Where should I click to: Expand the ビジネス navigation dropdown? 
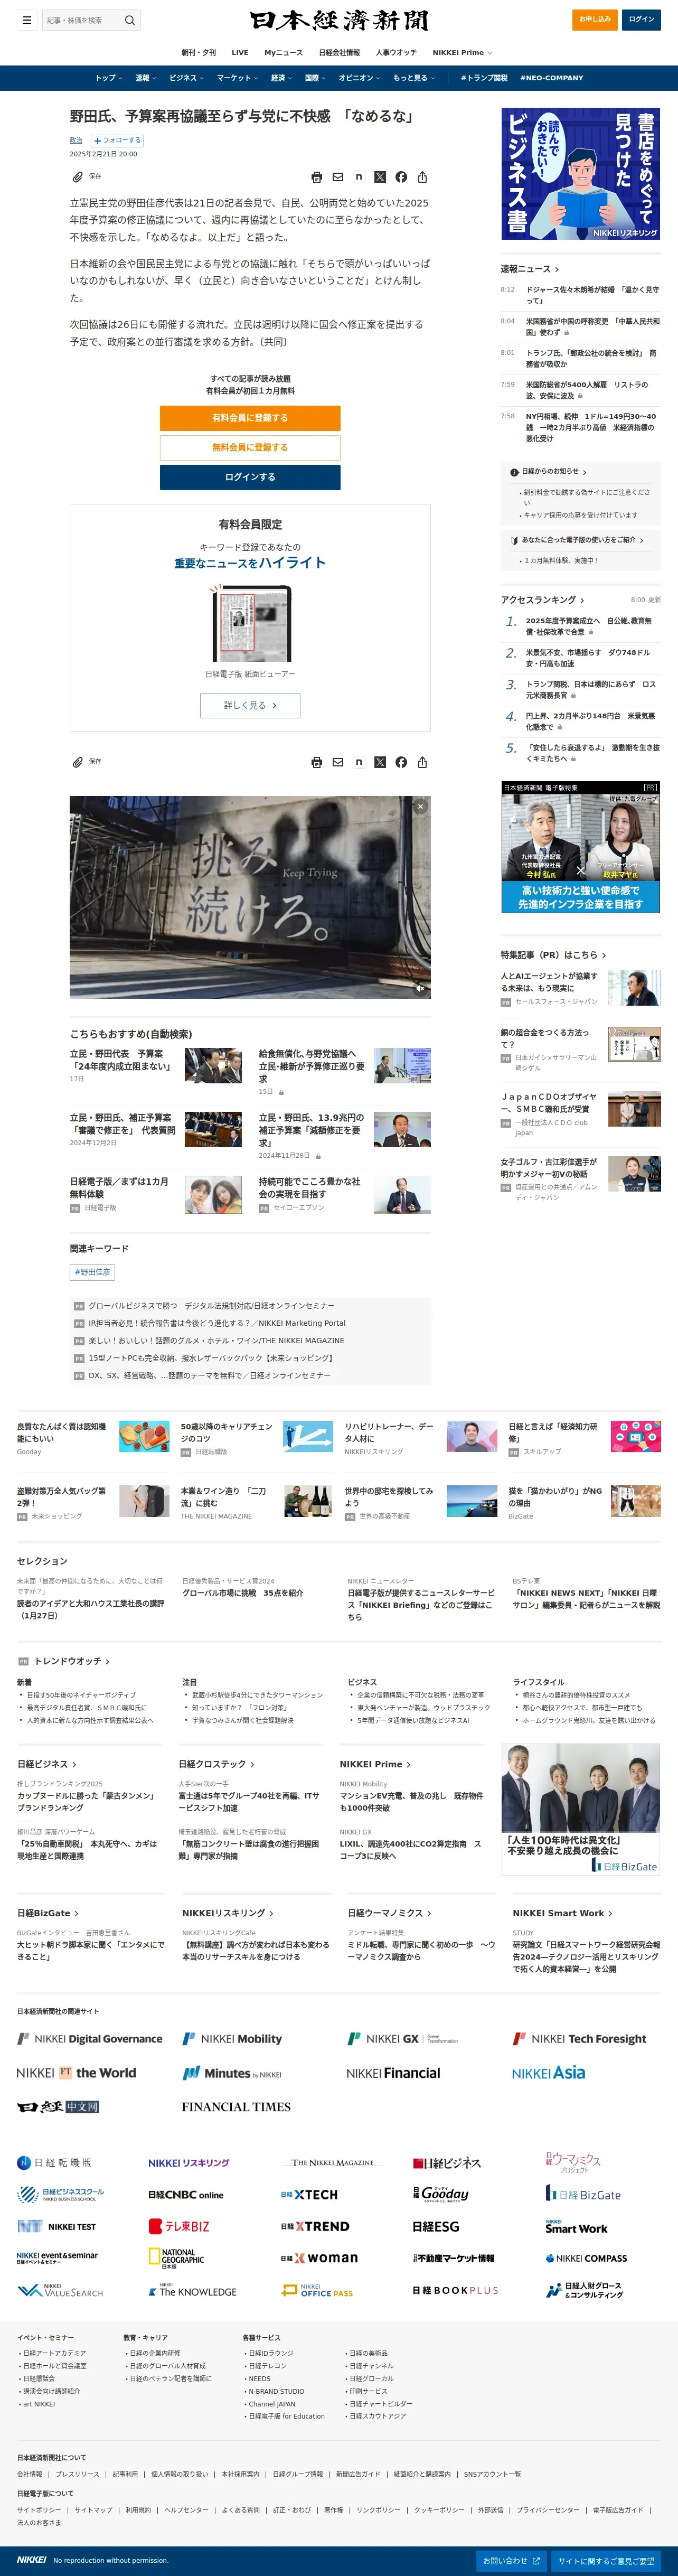(187, 78)
